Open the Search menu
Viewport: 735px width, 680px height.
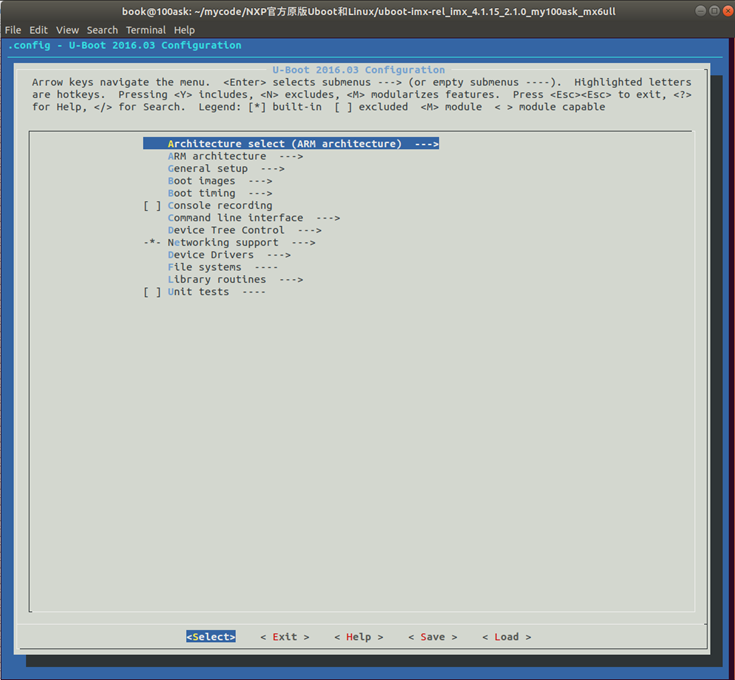102,30
